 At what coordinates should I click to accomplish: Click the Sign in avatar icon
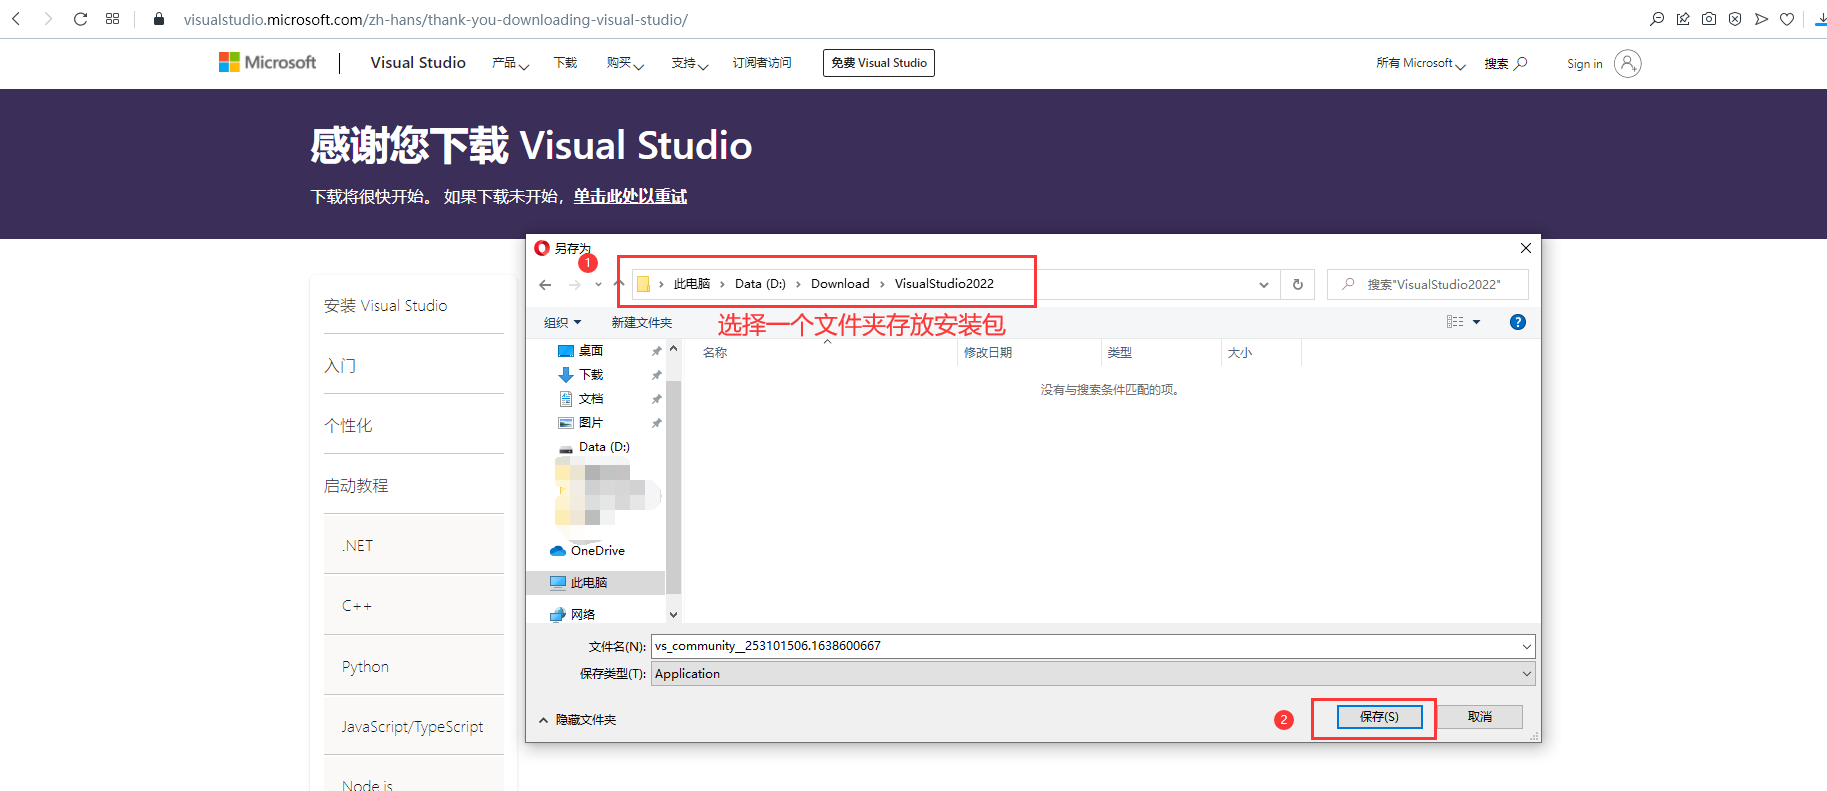point(1628,63)
